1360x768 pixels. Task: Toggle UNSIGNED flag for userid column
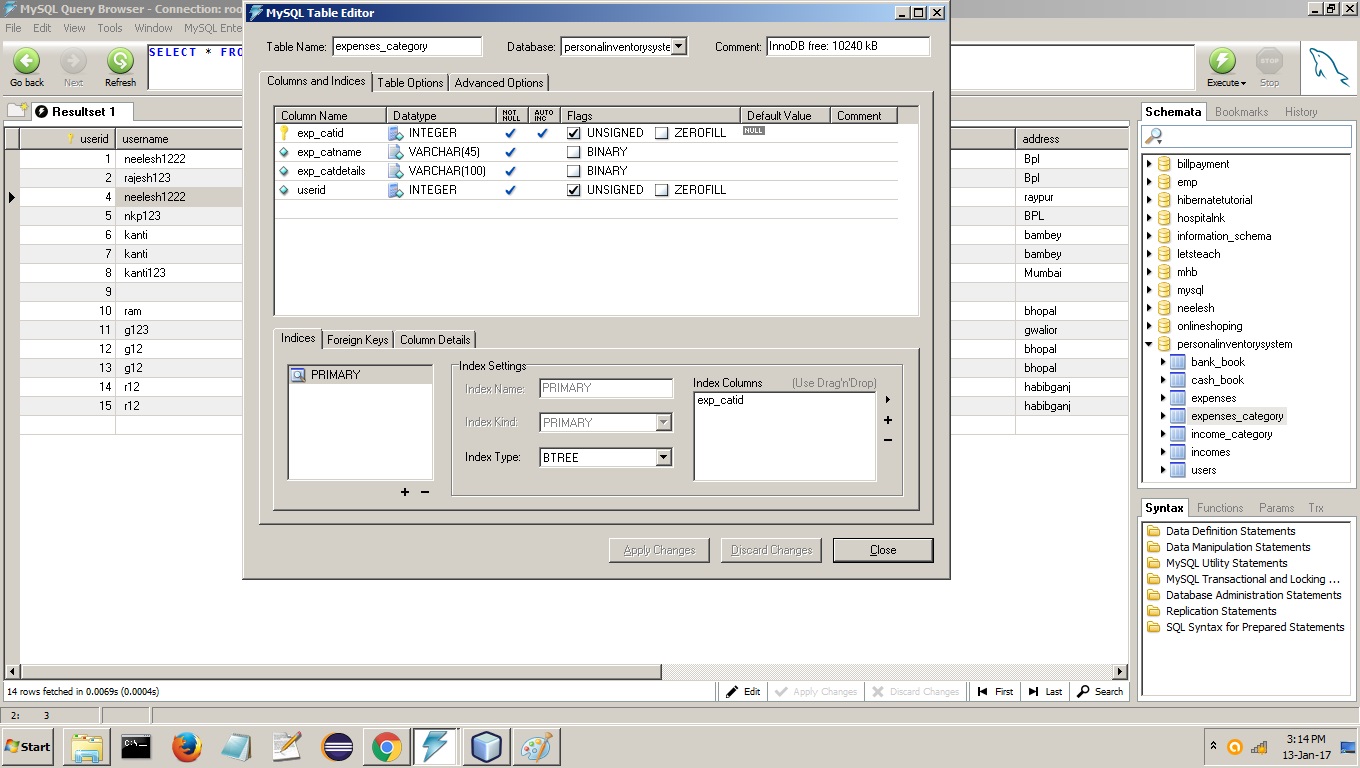coord(574,190)
